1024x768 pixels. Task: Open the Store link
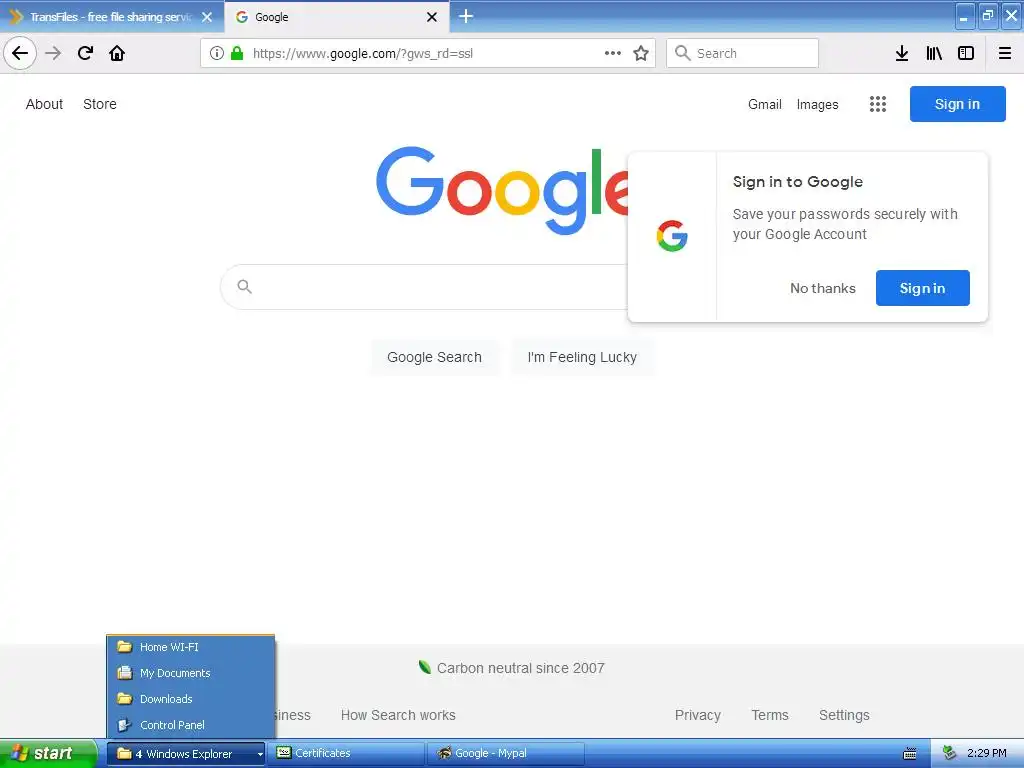(x=100, y=104)
